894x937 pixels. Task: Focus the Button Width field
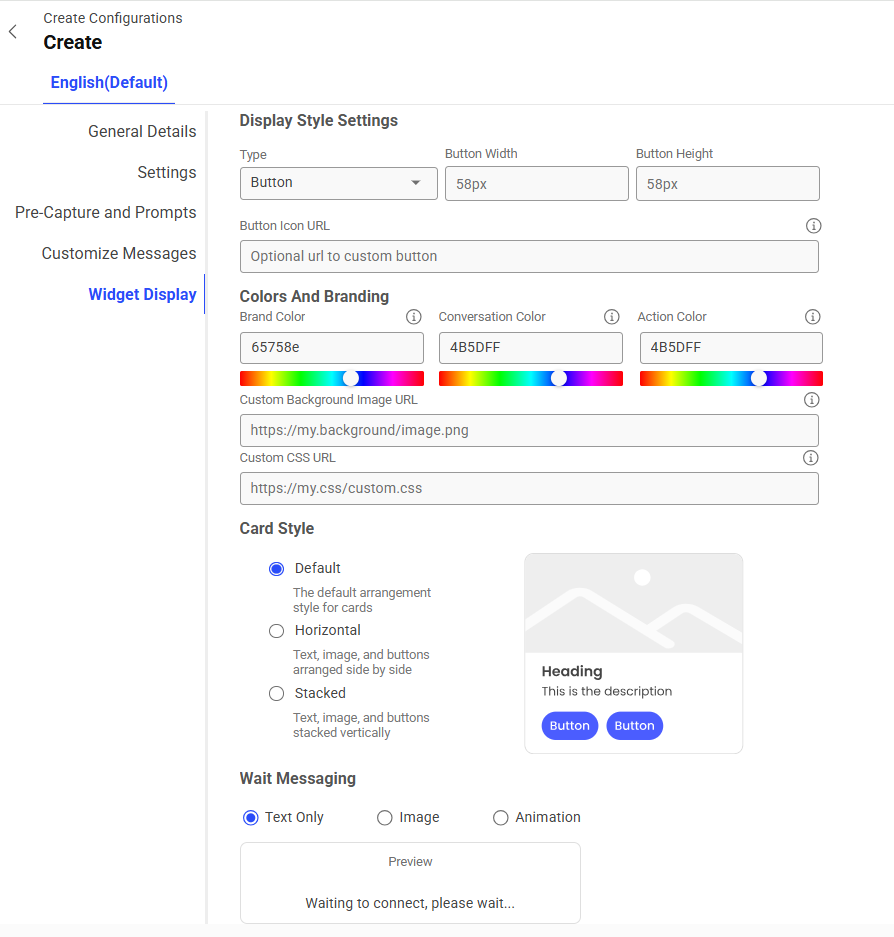537,183
